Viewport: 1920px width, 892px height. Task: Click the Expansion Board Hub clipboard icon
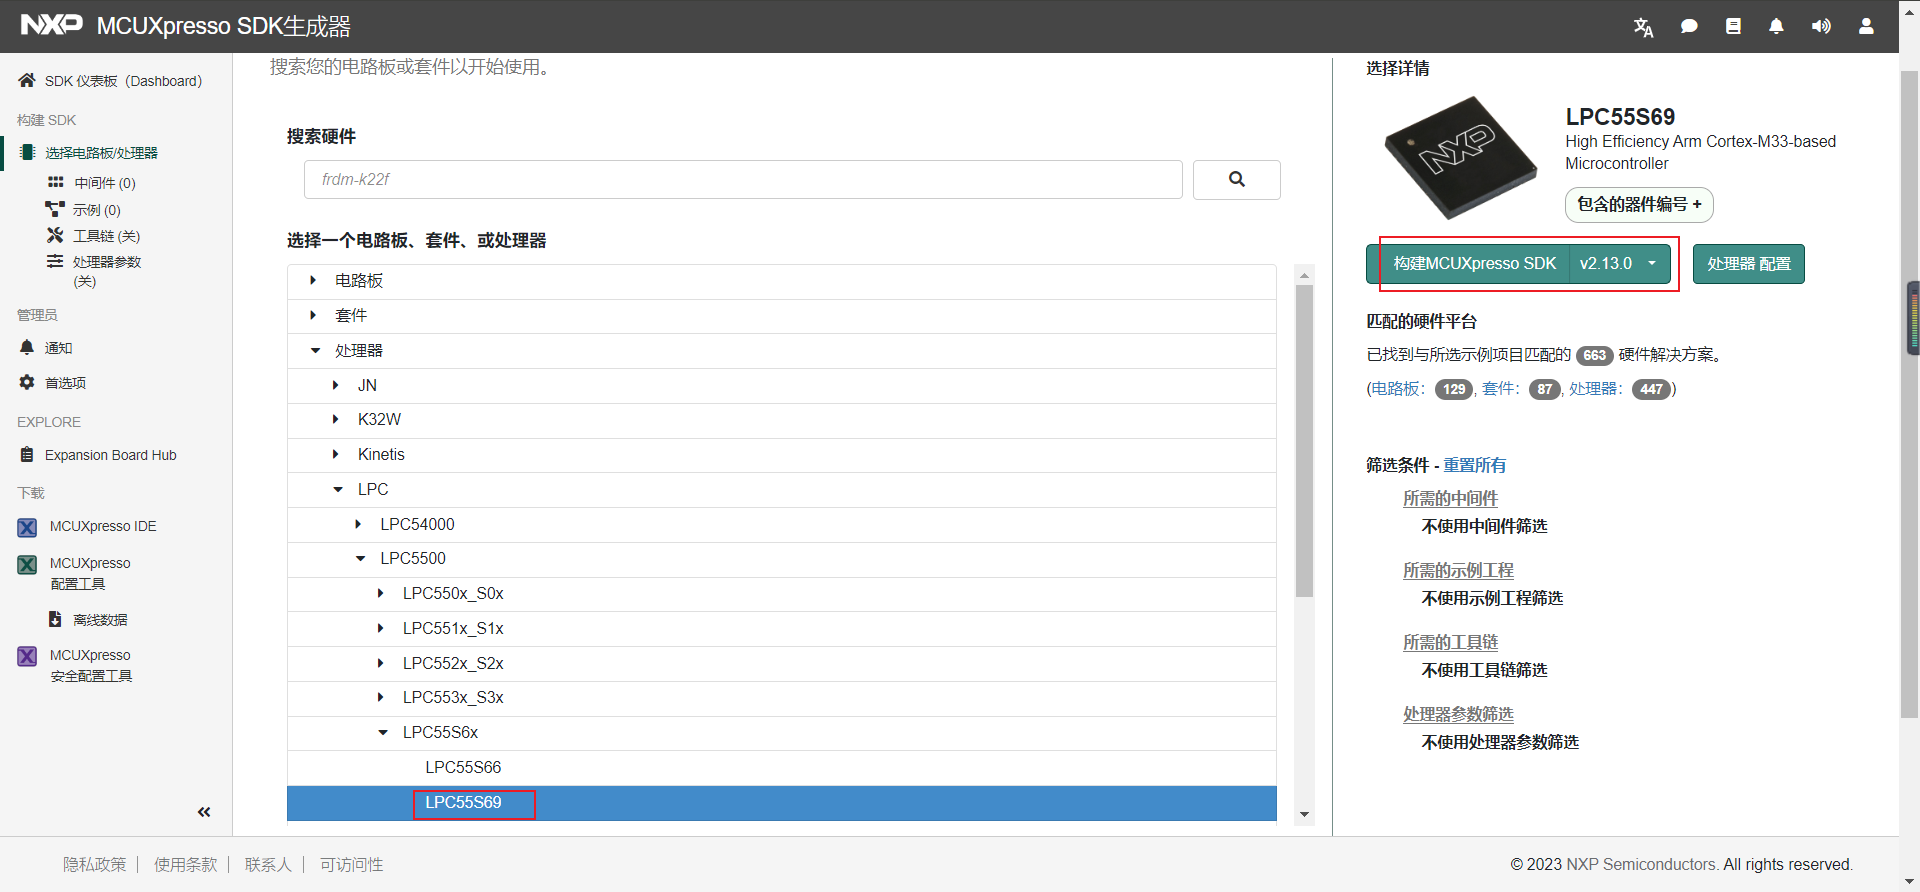[27, 455]
